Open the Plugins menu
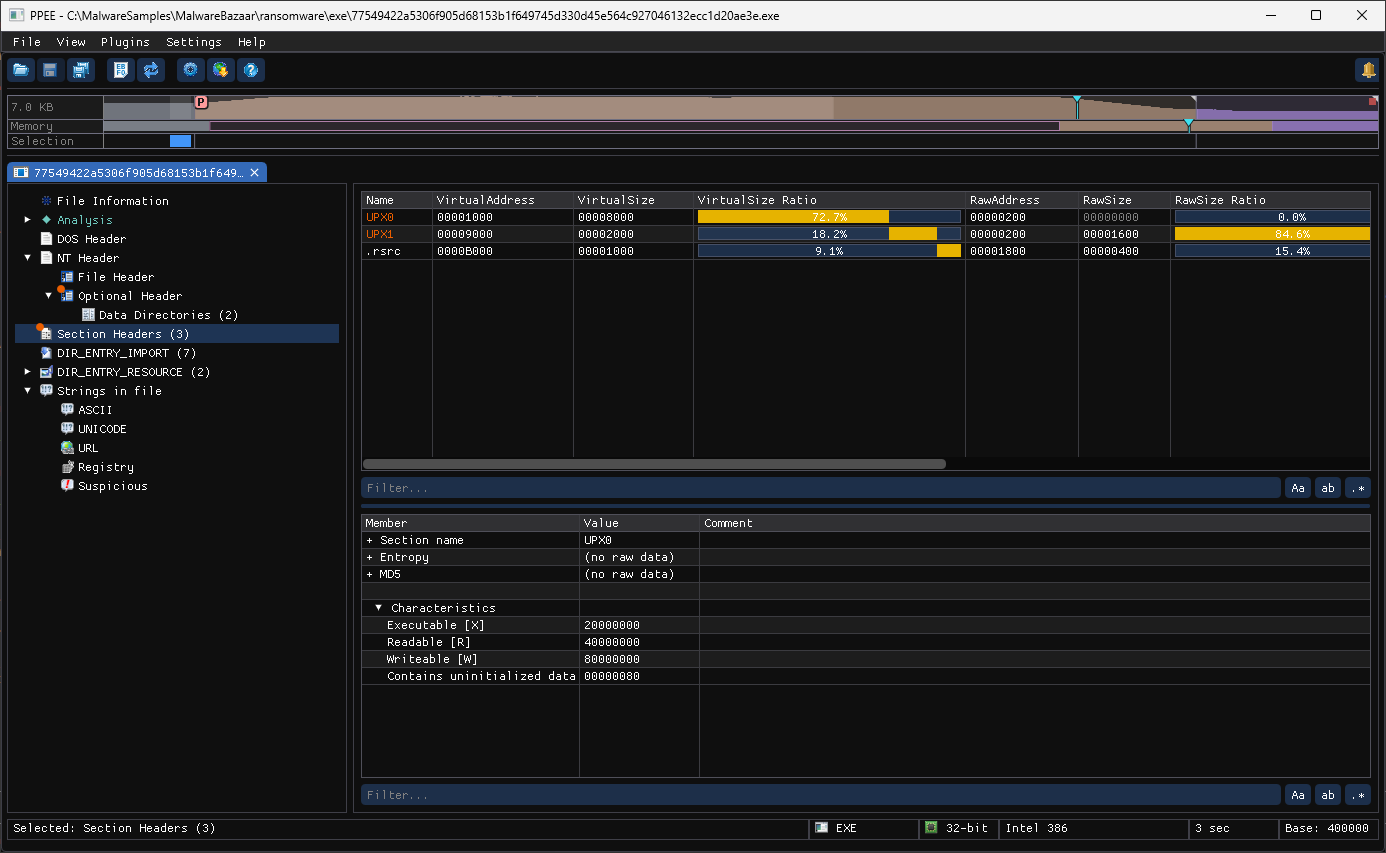The height and width of the screenshot is (853, 1386). [125, 42]
